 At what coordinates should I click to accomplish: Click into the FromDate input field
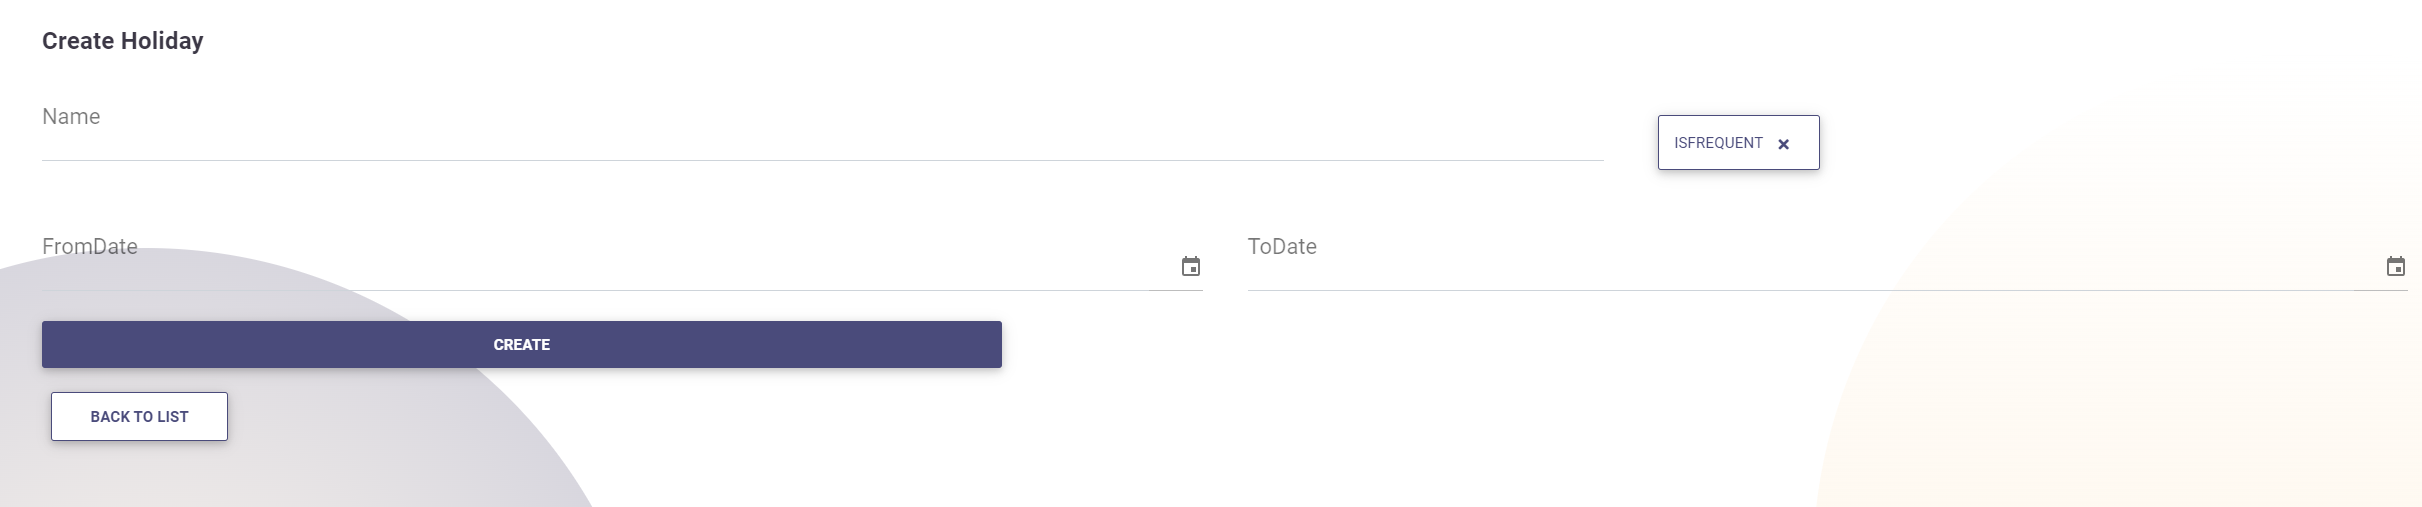[600, 268]
